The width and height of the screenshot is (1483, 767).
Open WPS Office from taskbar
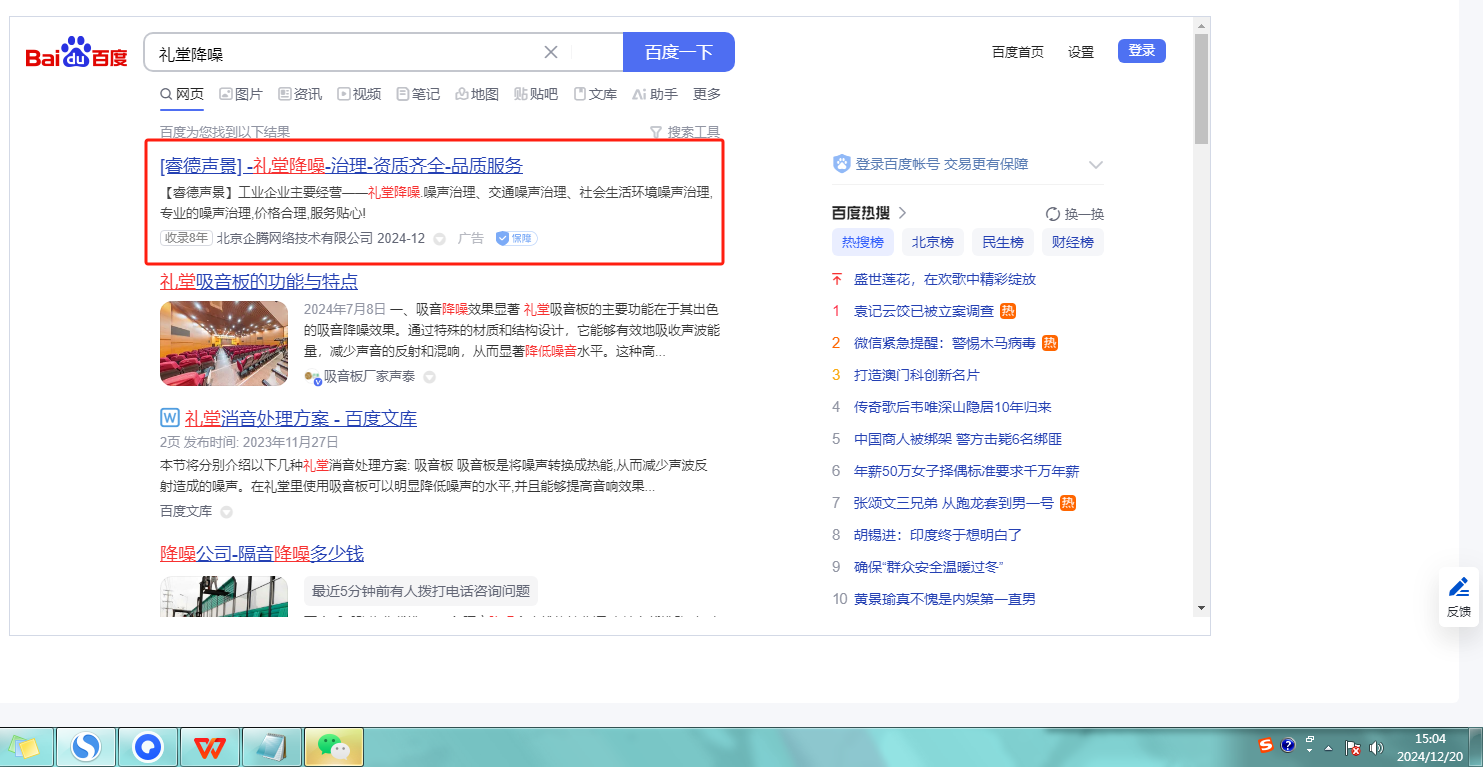coord(210,747)
